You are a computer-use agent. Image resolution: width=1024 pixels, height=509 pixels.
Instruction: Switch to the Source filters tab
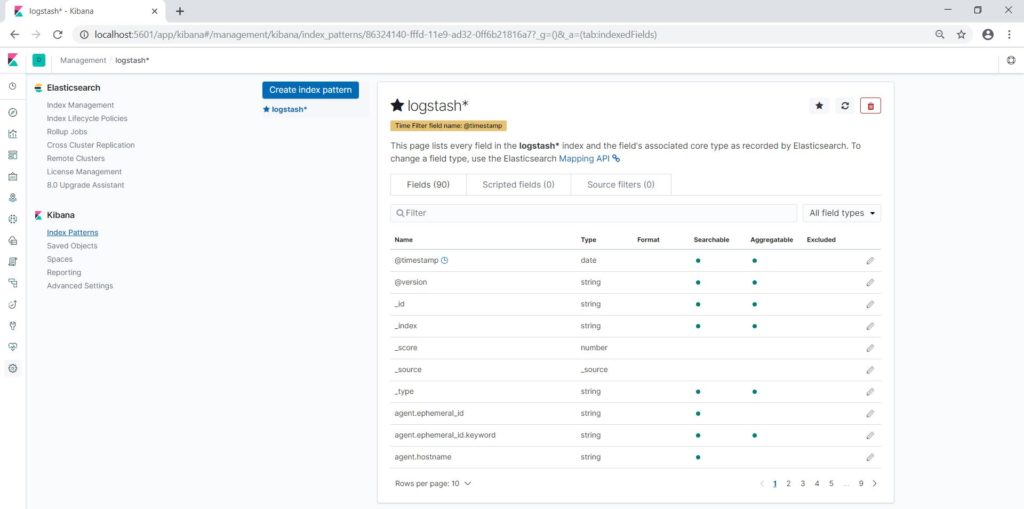(x=620, y=185)
